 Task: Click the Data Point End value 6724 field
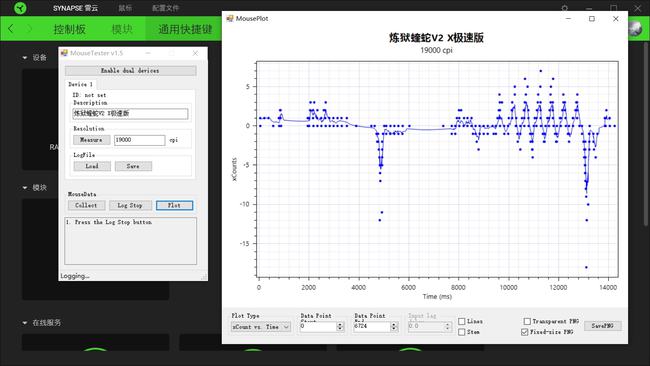[x=372, y=327]
